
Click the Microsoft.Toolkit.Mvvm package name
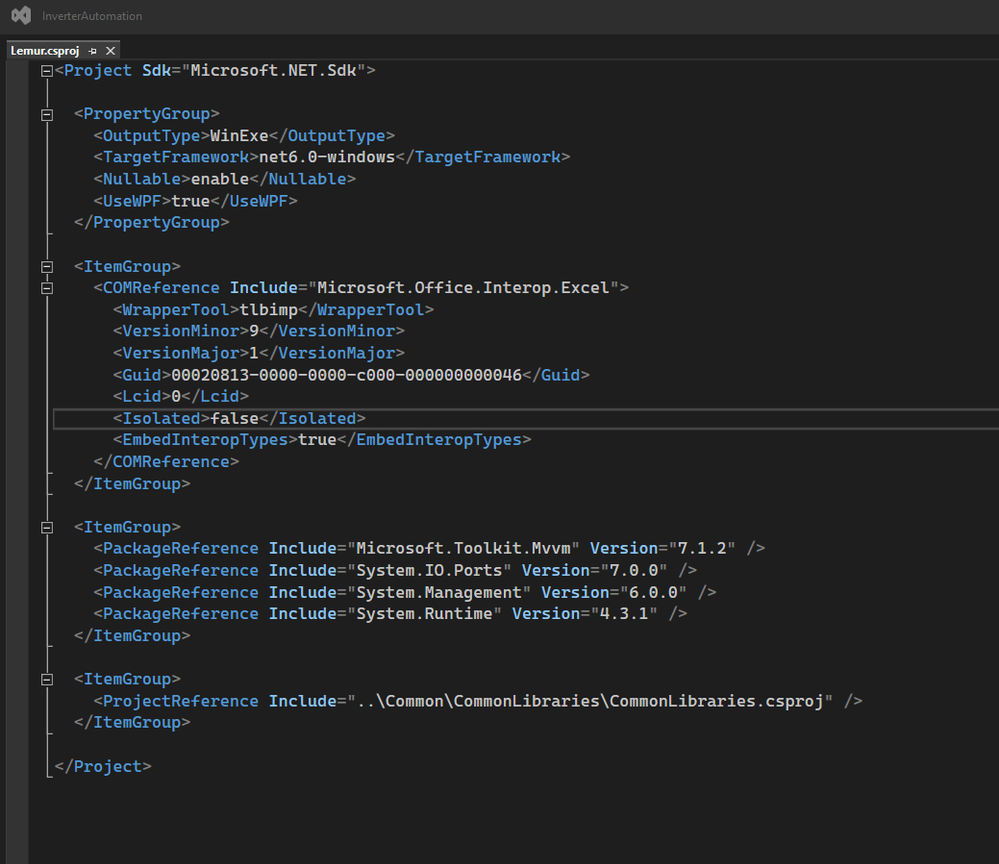click(463, 549)
